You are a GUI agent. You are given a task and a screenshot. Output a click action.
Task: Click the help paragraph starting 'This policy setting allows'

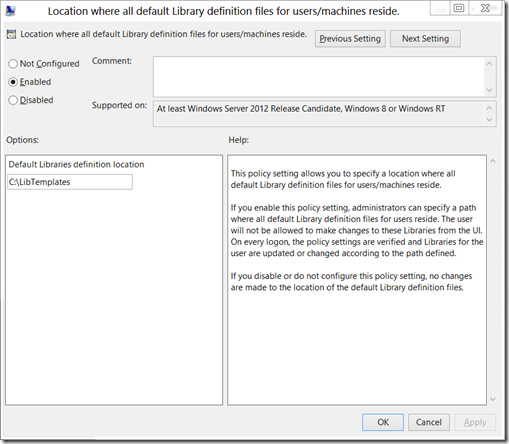pyautogui.click(x=343, y=179)
